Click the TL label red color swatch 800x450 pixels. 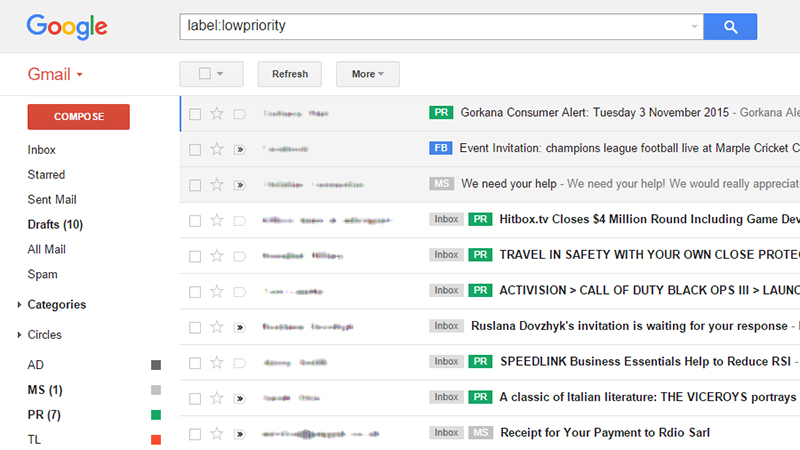click(156, 439)
